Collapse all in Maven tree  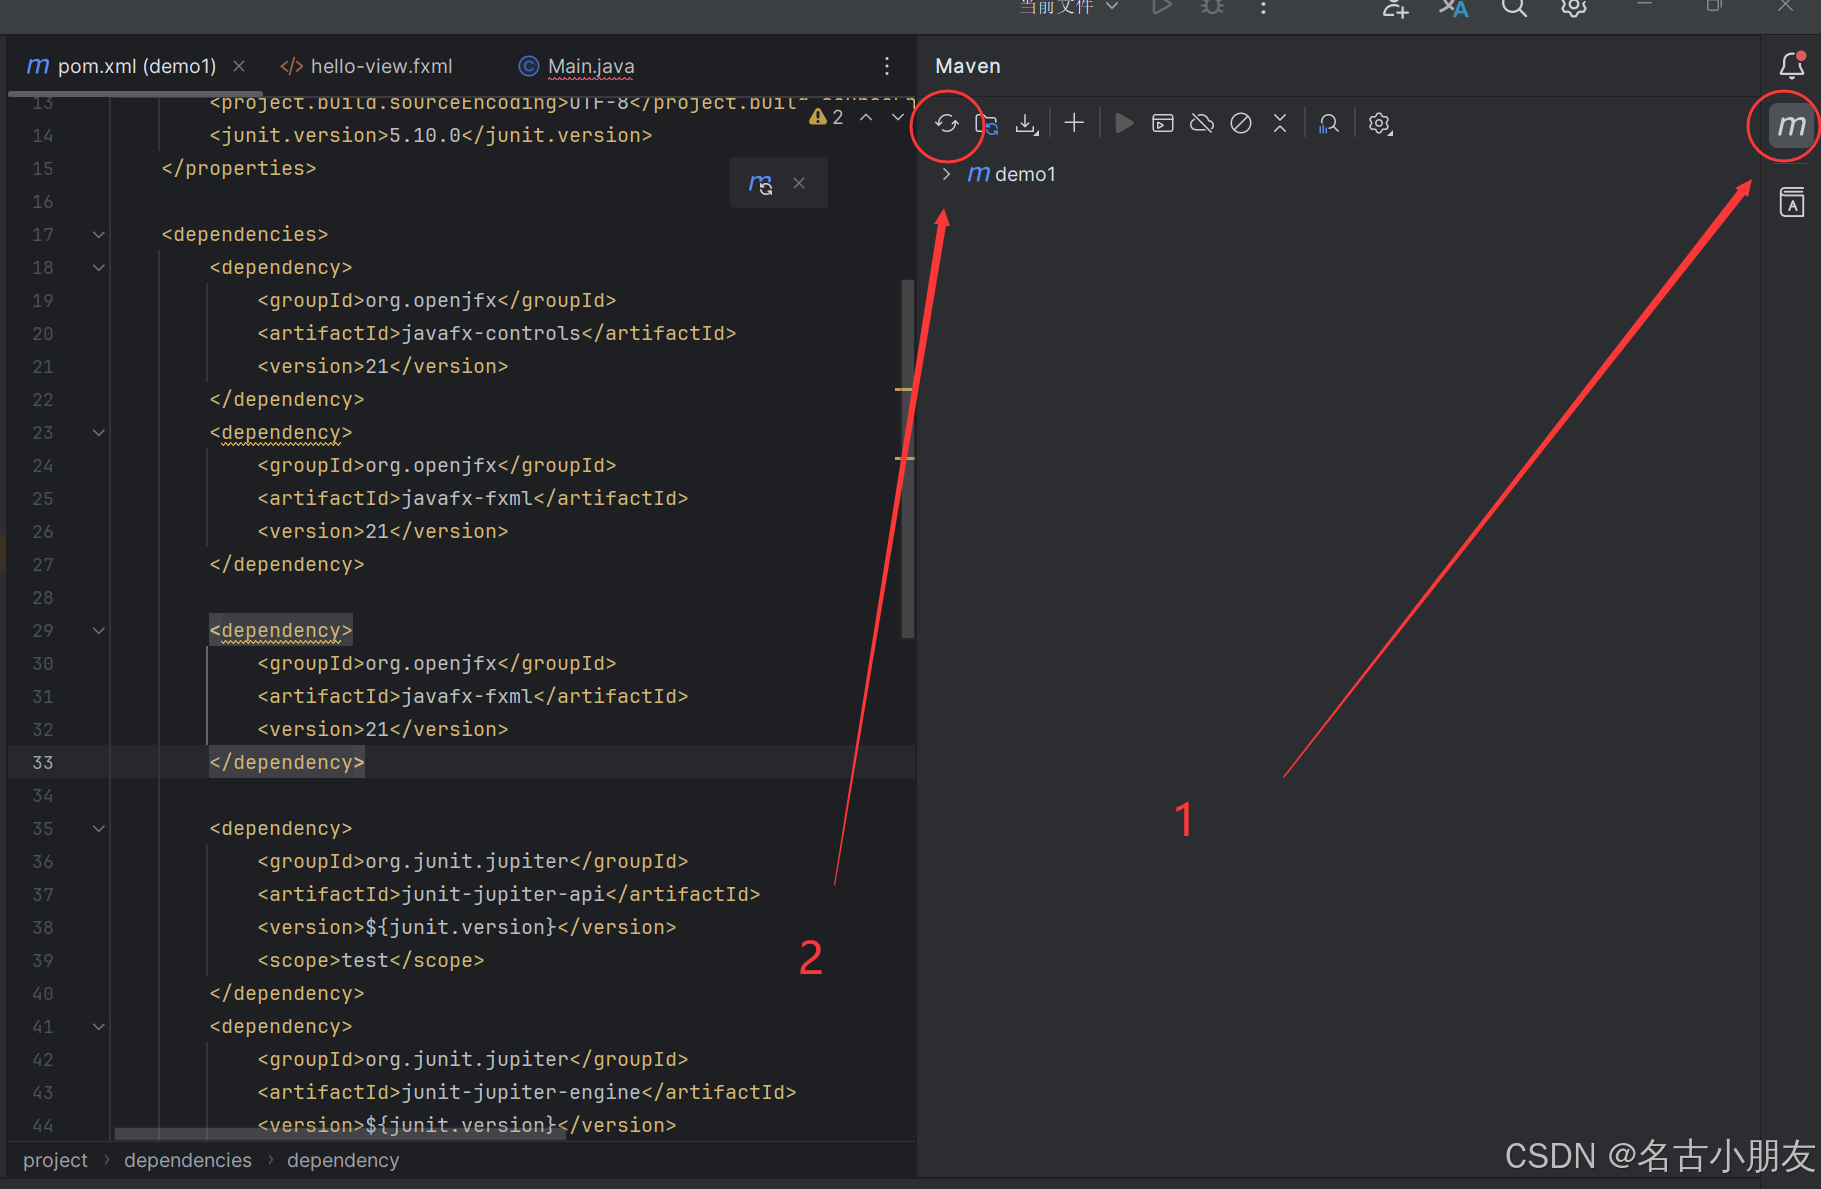pos(1280,123)
